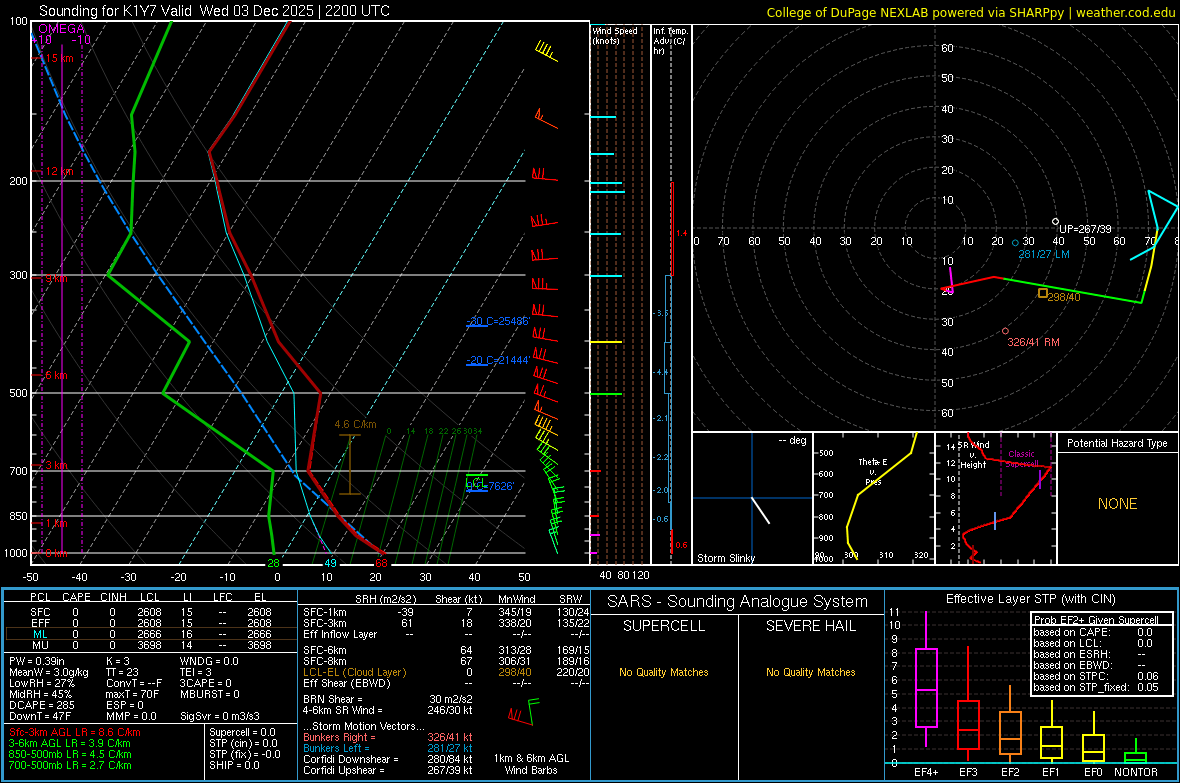Click the white Corfidi upshear circle marker
Viewport: 1180px width, 783px height.
pos(1055,221)
